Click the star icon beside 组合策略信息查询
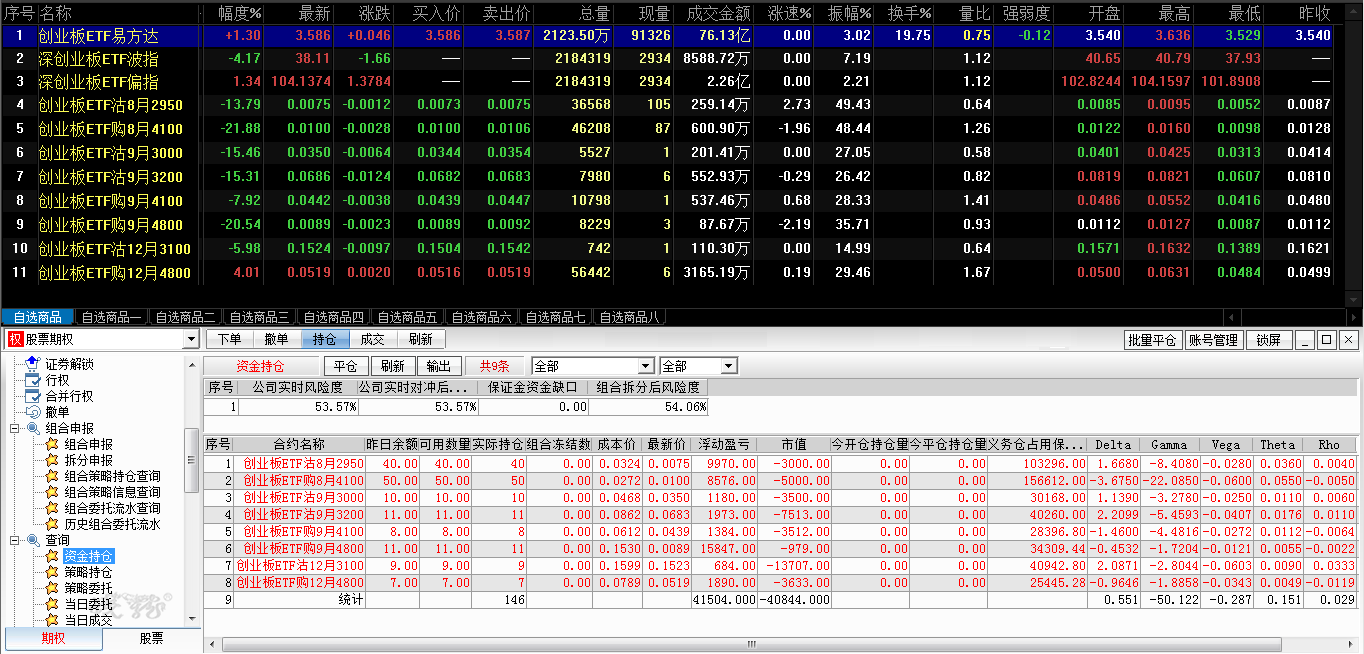The width and height of the screenshot is (1364, 654). [52, 492]
